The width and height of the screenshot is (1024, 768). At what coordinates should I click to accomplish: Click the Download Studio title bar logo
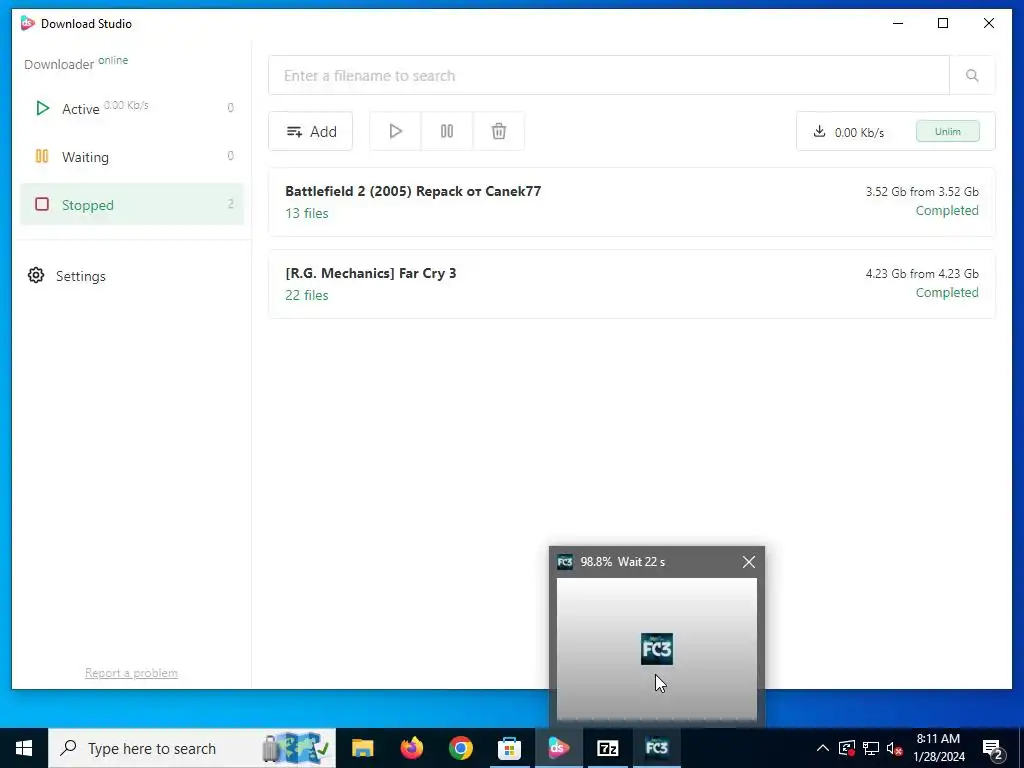(27, 23)
